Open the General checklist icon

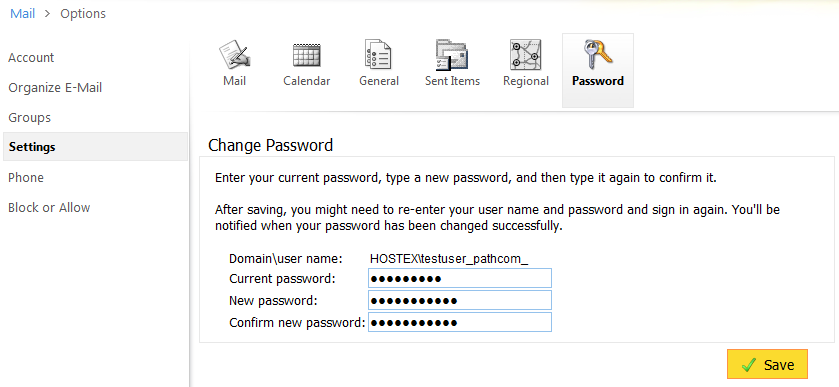[378, 54]
